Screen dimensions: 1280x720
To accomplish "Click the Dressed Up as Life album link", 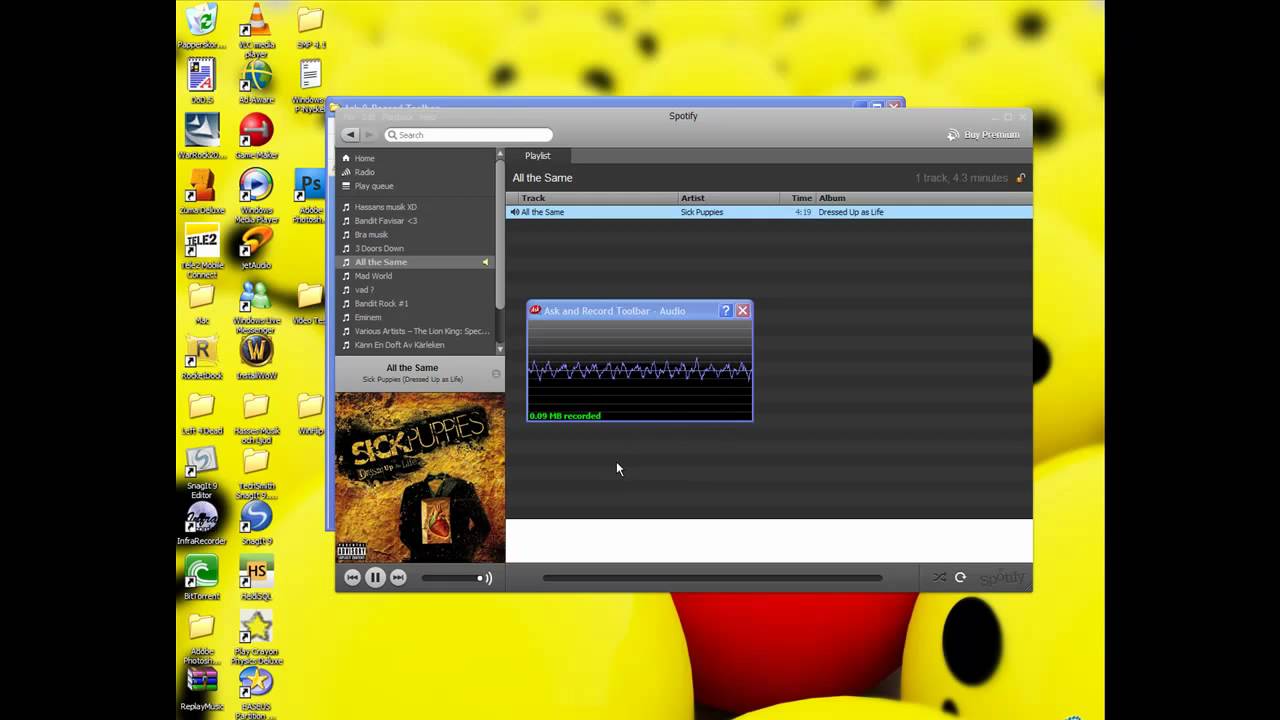I will (x=851, y=212).
